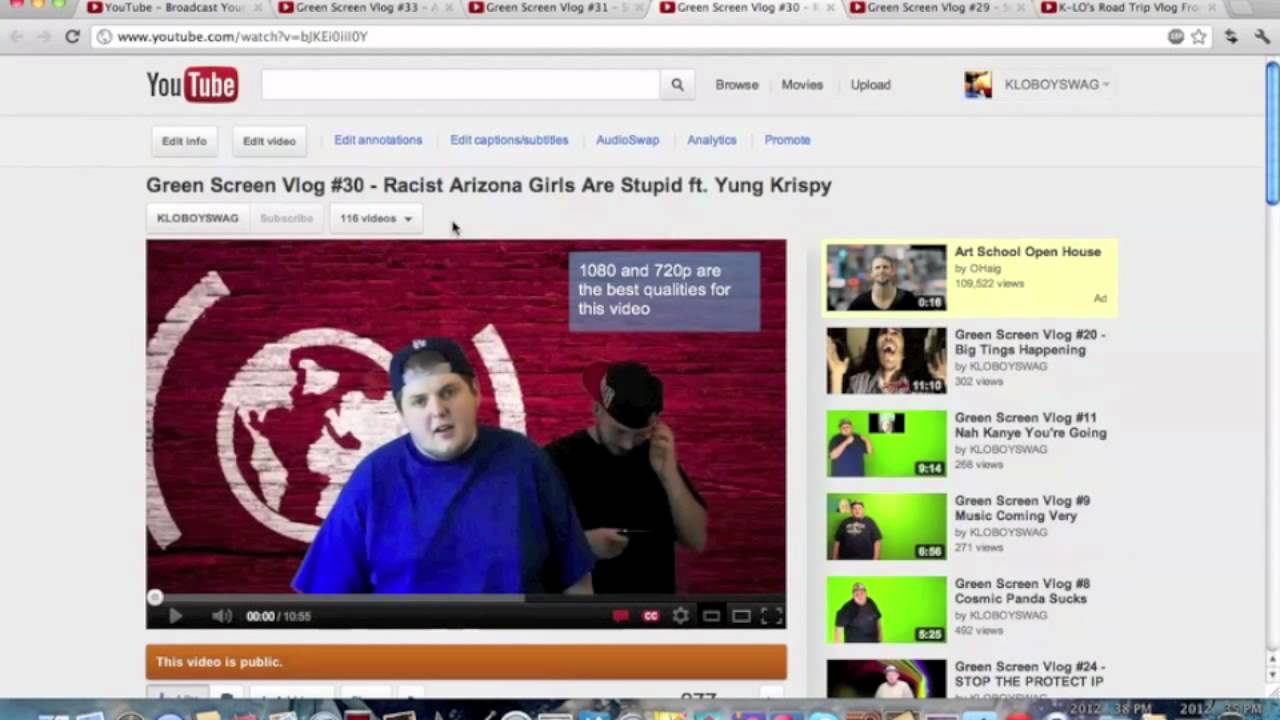Click Green Screen Vlog #8 title link
Screen dimensions: 1280x720
click(1022, 591)
